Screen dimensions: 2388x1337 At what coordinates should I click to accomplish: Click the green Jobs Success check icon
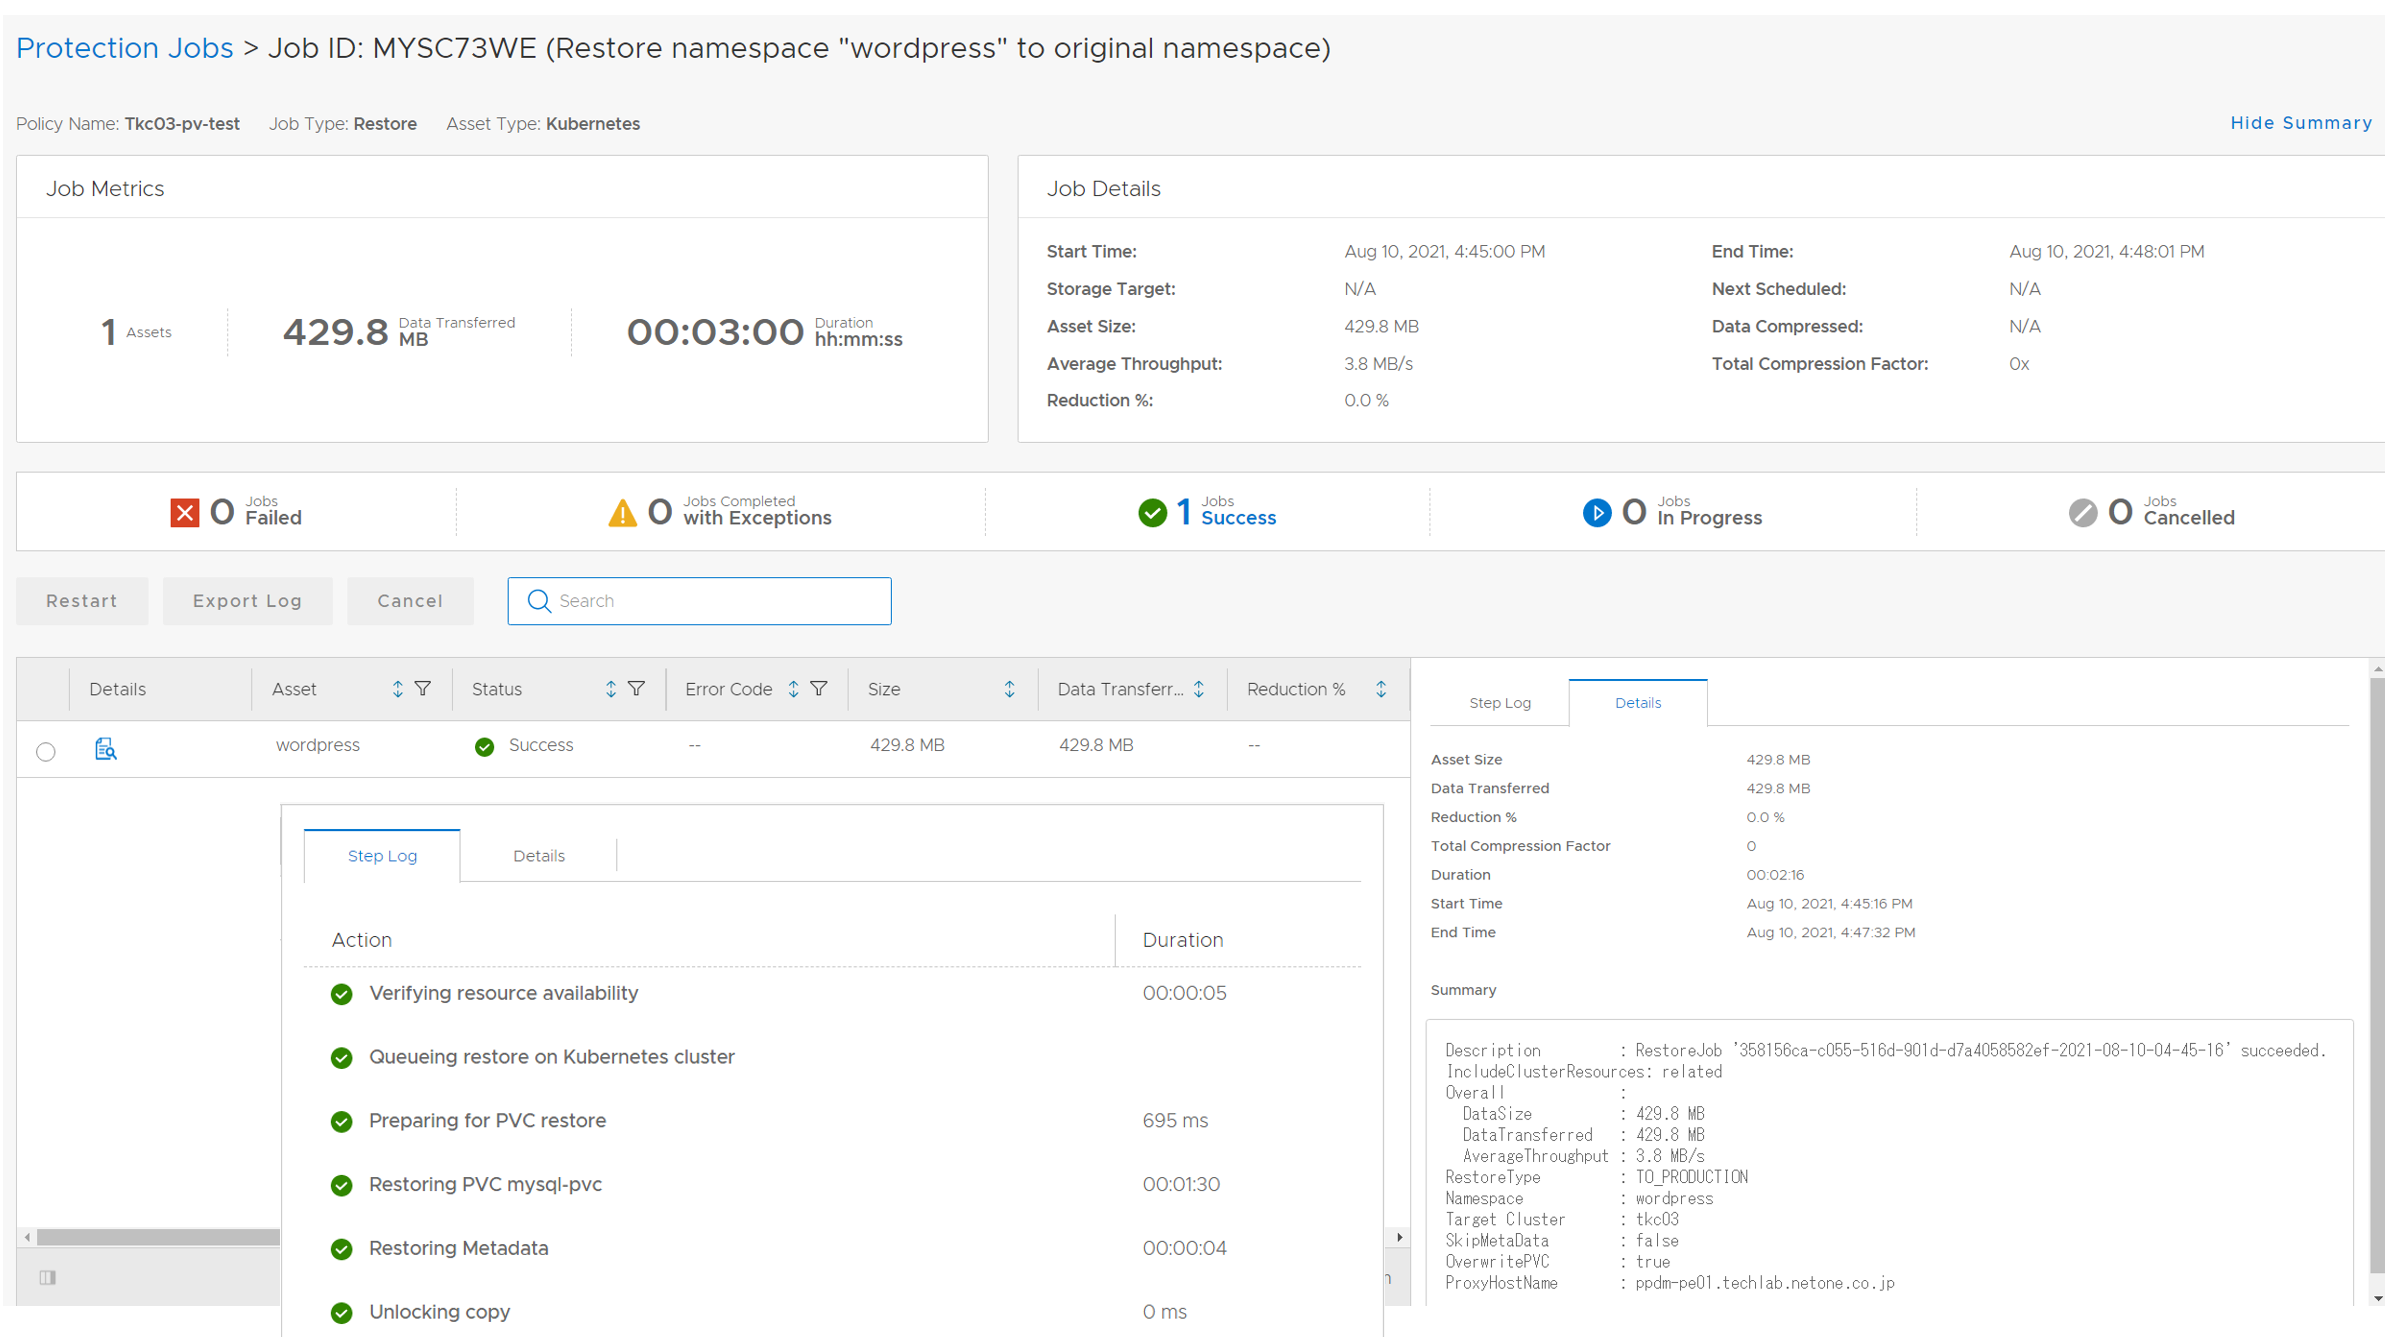[x=1152, y=513]
